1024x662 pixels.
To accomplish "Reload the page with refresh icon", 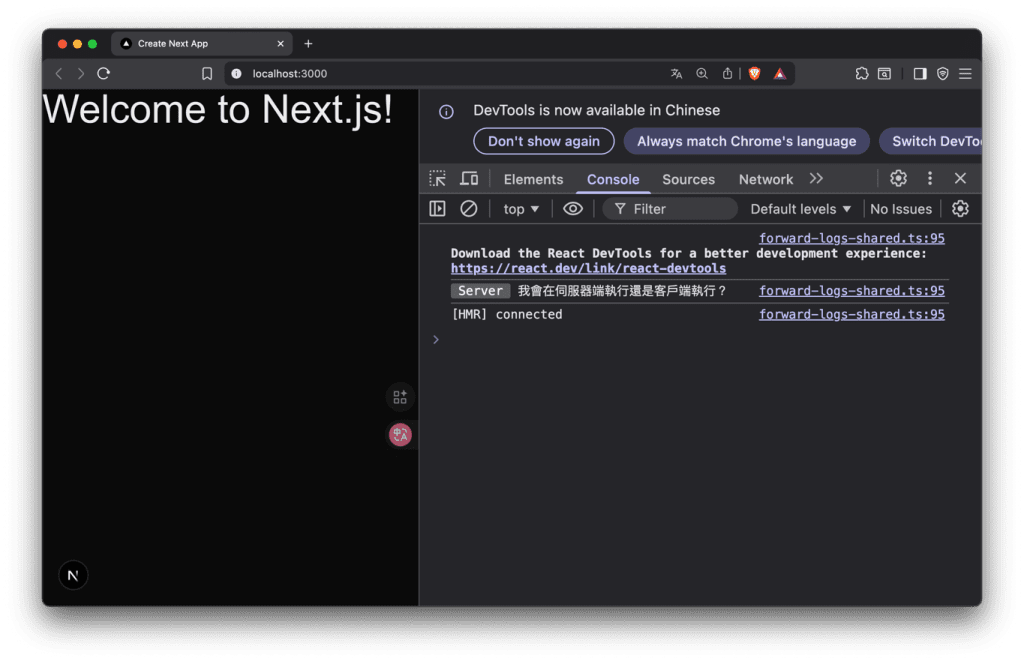I will tap(103, 73).
